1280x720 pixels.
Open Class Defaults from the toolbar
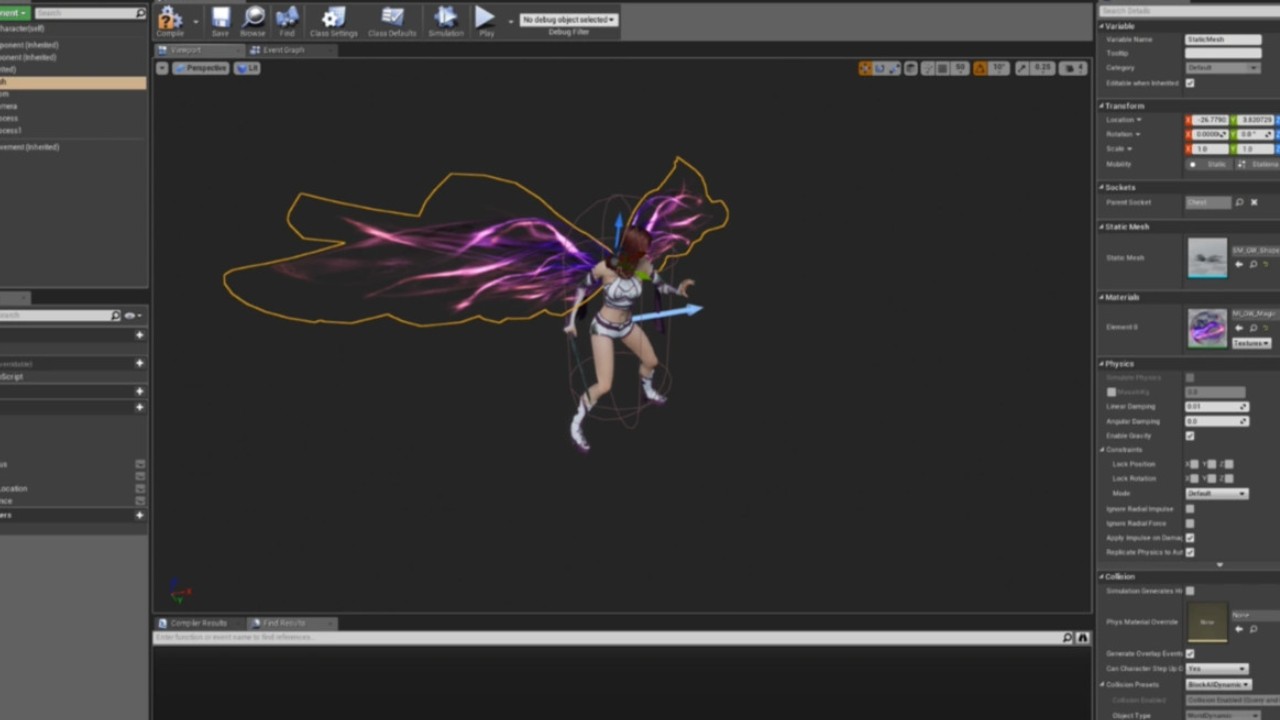[392, 20]
